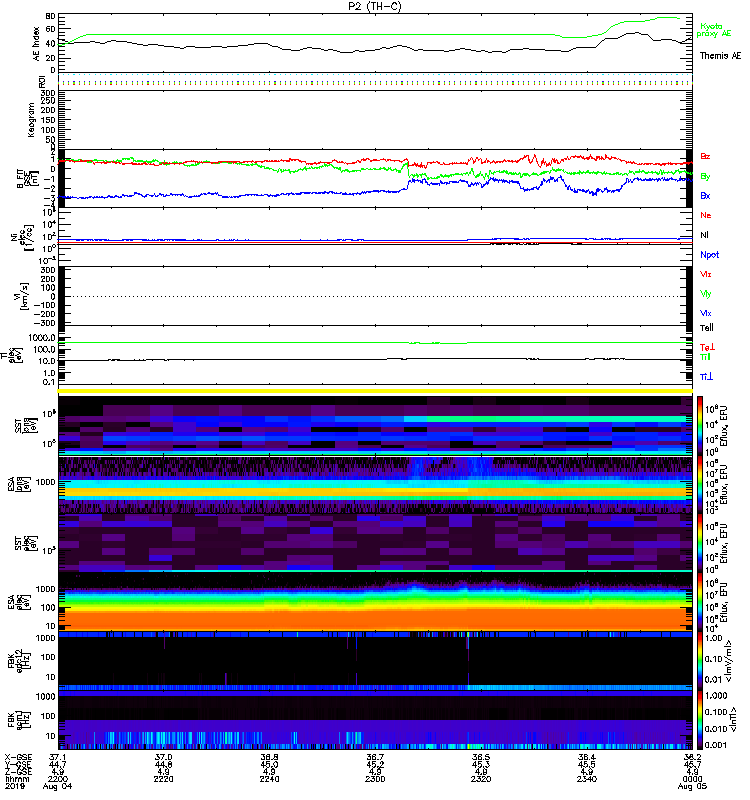Click the 2019 year label
Viewport: 750px width, 800px height.
pyautogui.click(x=15, y=786)
